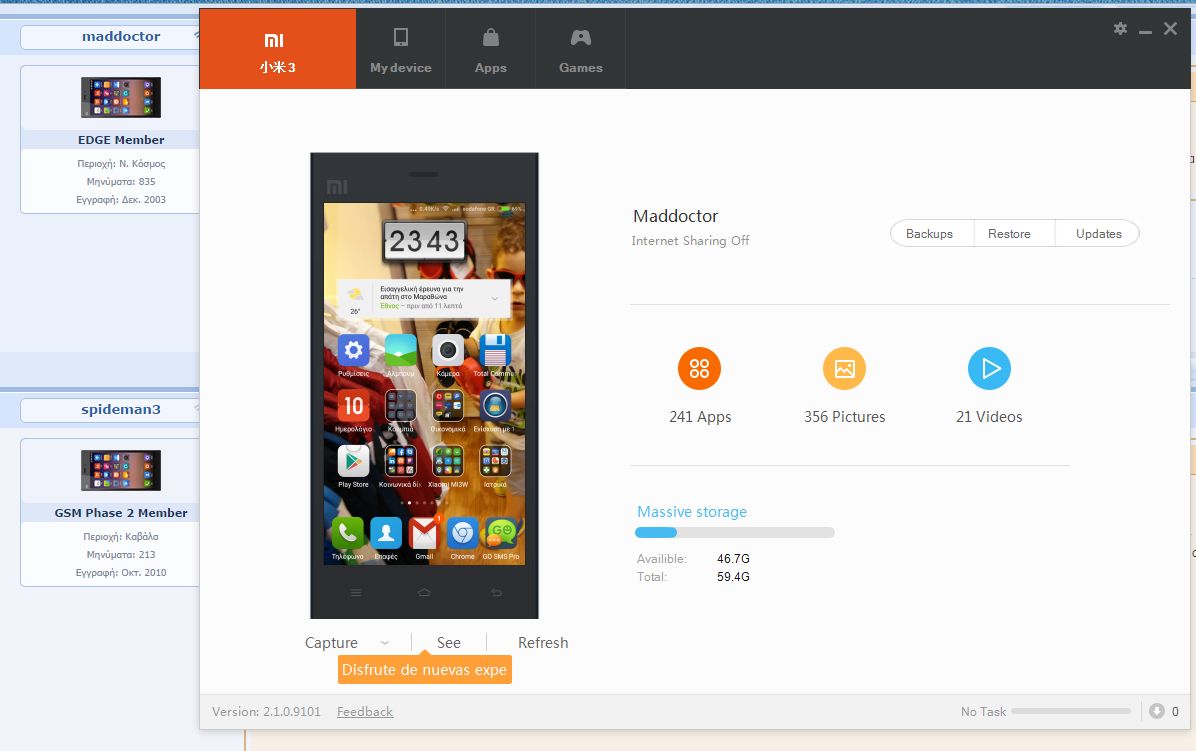Viewport: 1196px width, 751px height.
Task: Click the orange Disfrute de nuevas tooltip
Action: (425, 669)
